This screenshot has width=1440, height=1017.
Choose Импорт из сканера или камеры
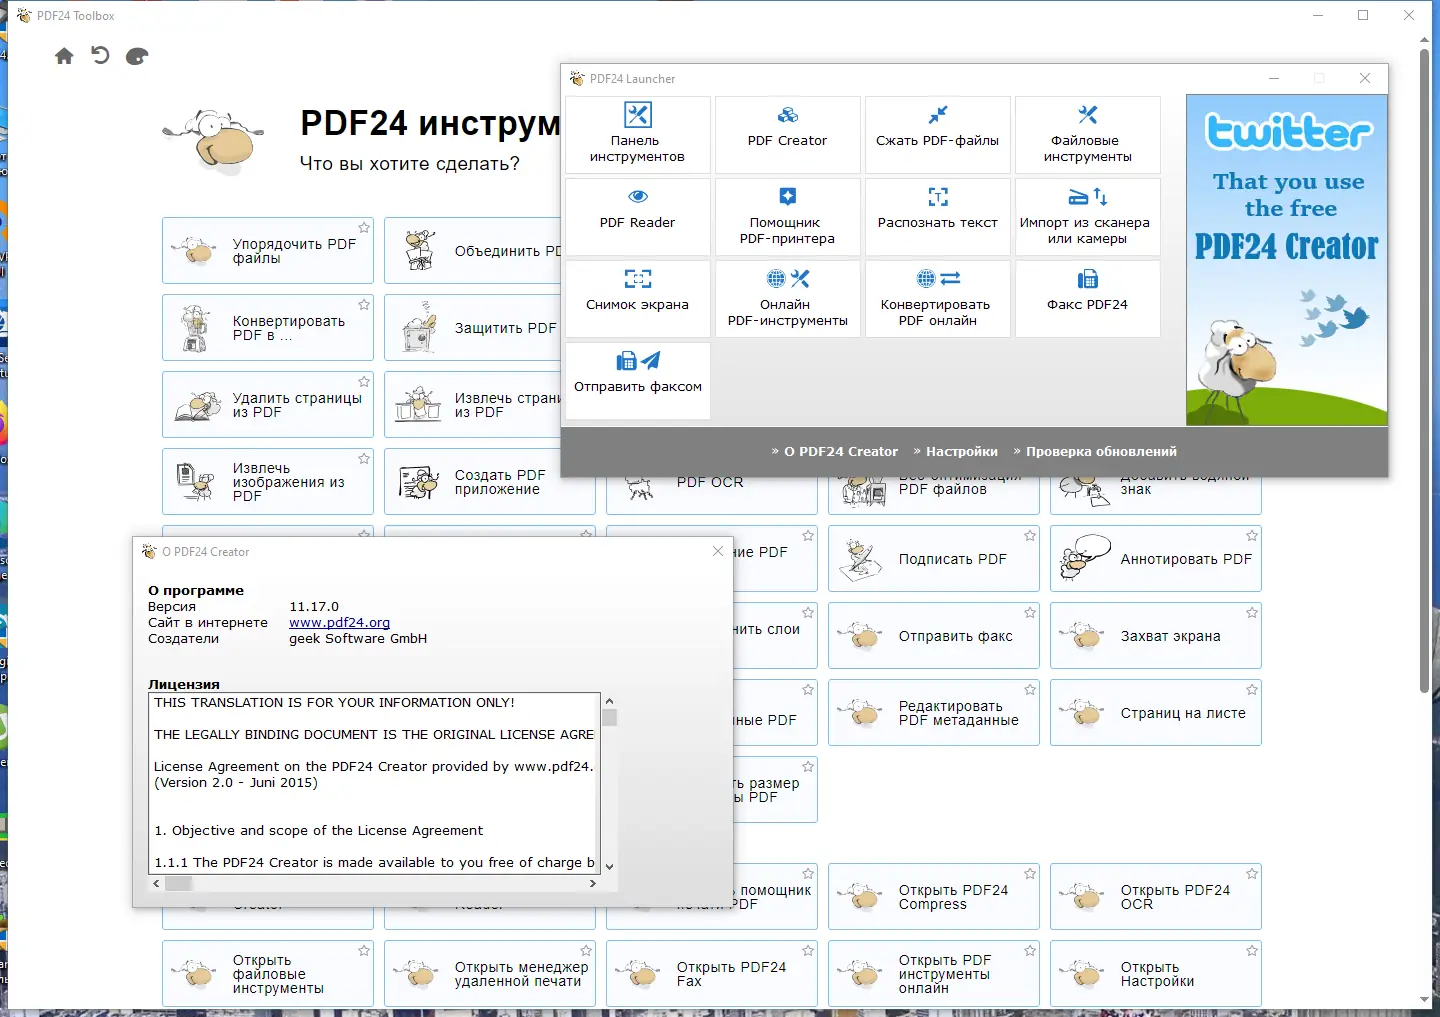coord(1088,216)
